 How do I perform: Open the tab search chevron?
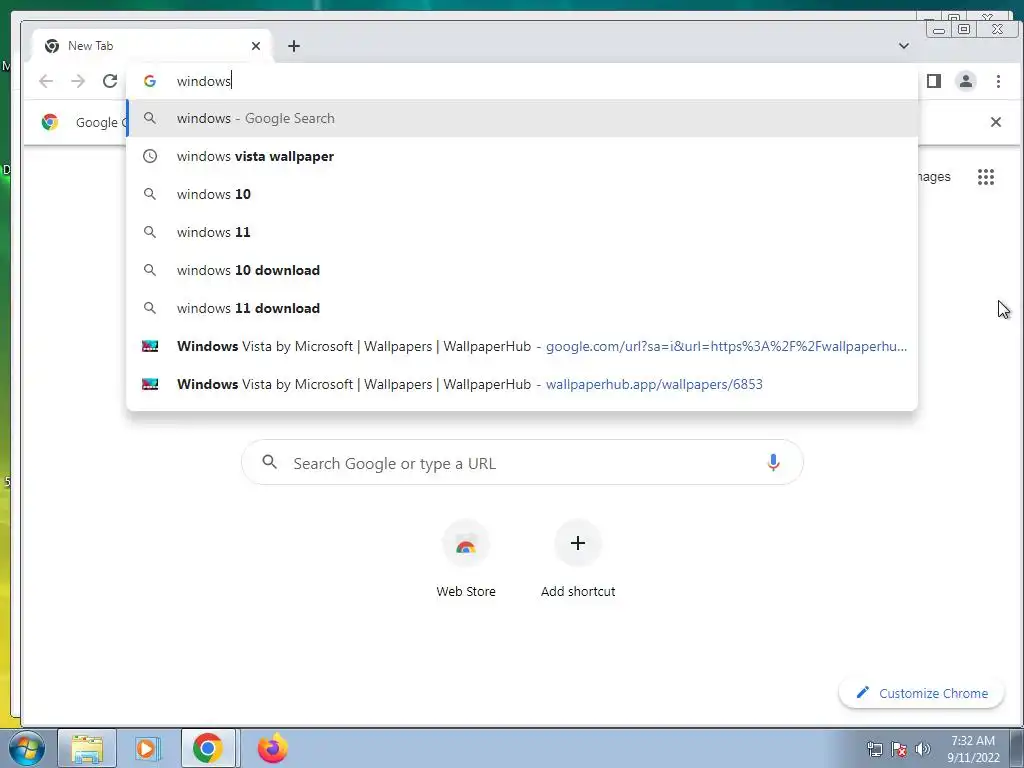[904, 46]
